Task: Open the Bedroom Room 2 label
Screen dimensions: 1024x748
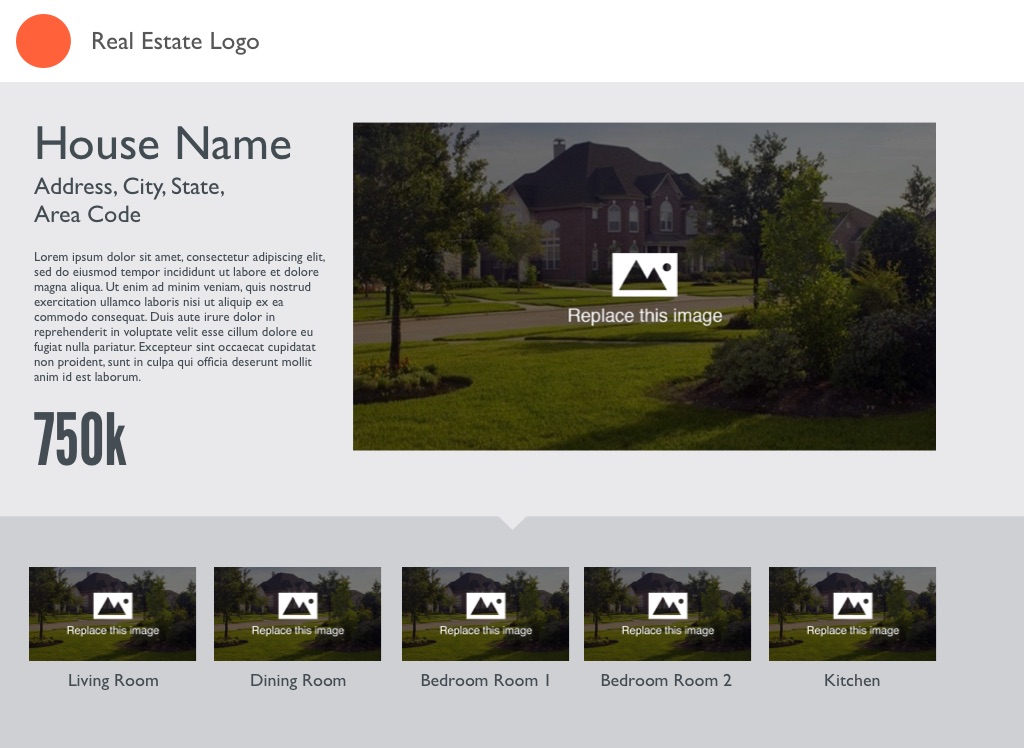Action: pyautogui.click(x=666, y=681)
